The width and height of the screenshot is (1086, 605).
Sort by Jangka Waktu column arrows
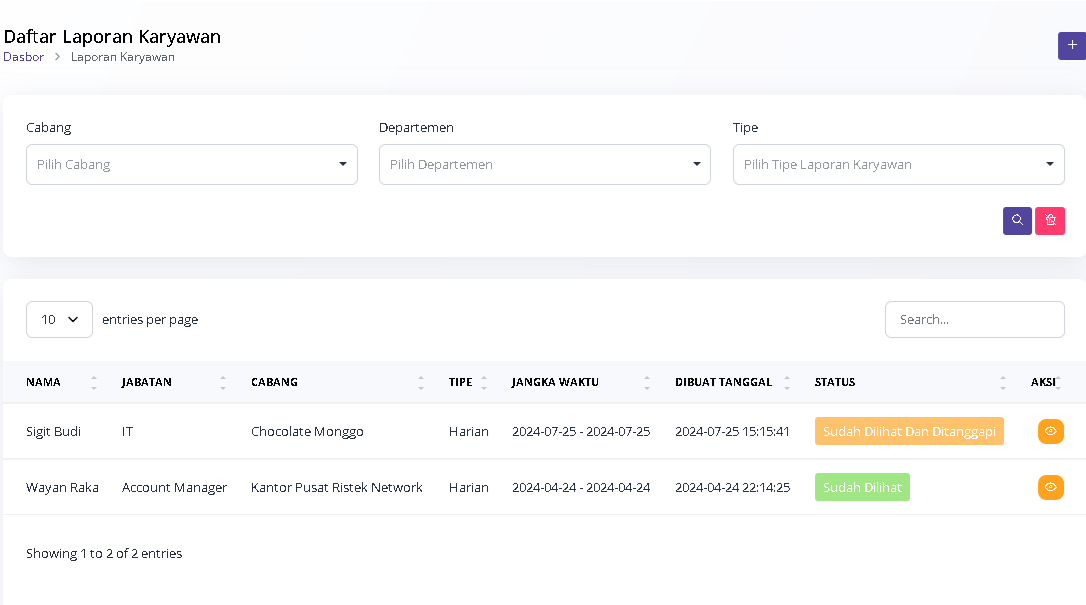(647, 382)
